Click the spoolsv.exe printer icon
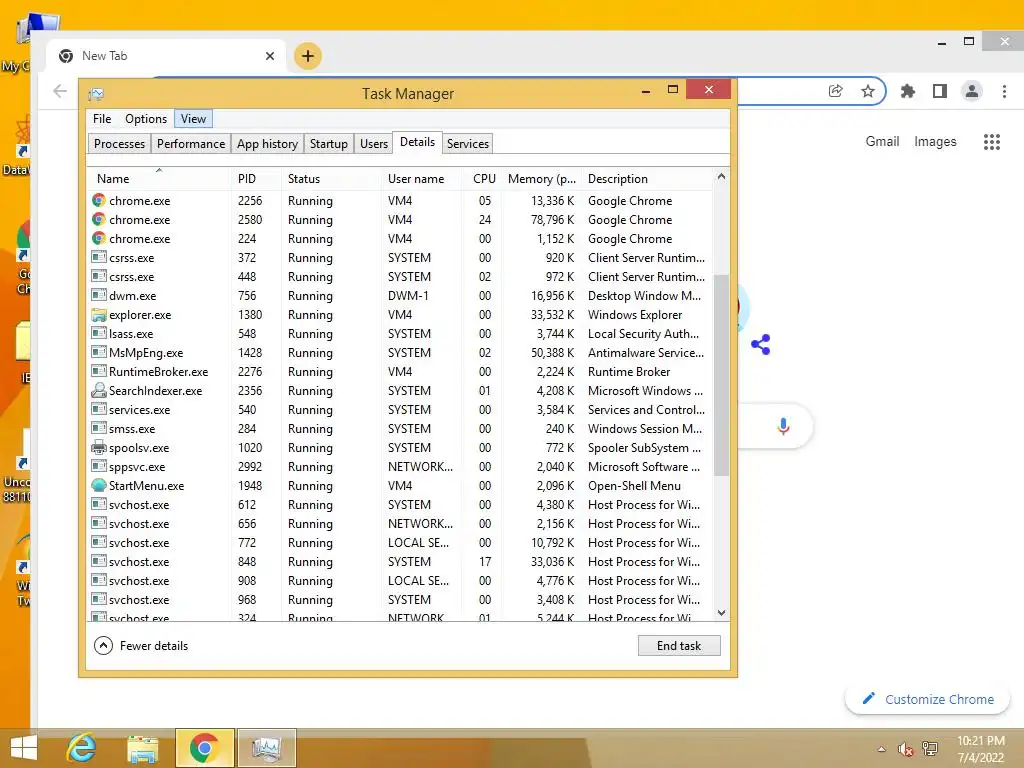Image resolution: width=1024 pixels, height=768 pixels. 99,447
